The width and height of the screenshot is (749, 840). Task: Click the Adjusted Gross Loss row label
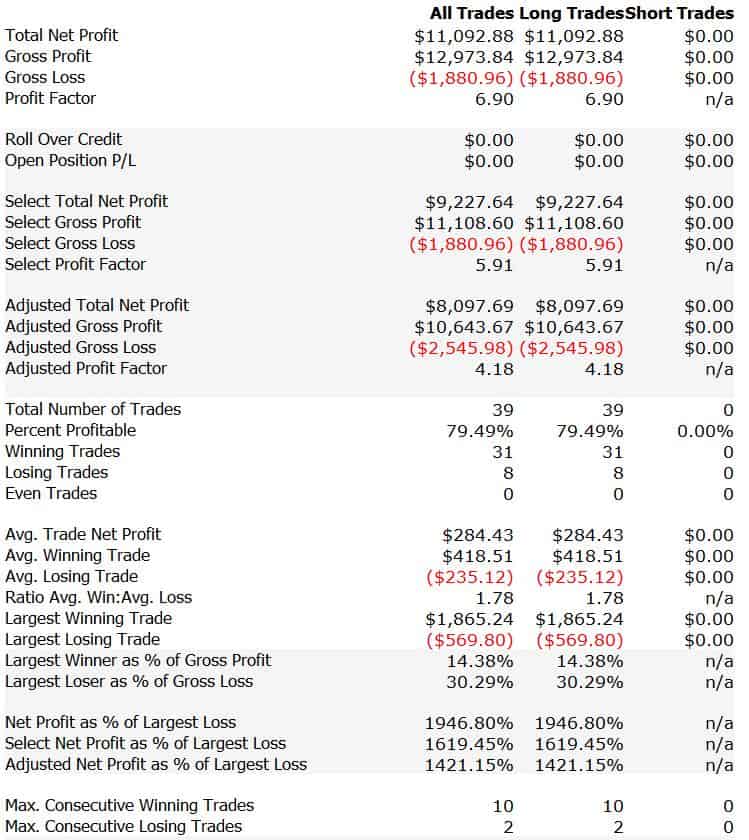tap(80, 348)
